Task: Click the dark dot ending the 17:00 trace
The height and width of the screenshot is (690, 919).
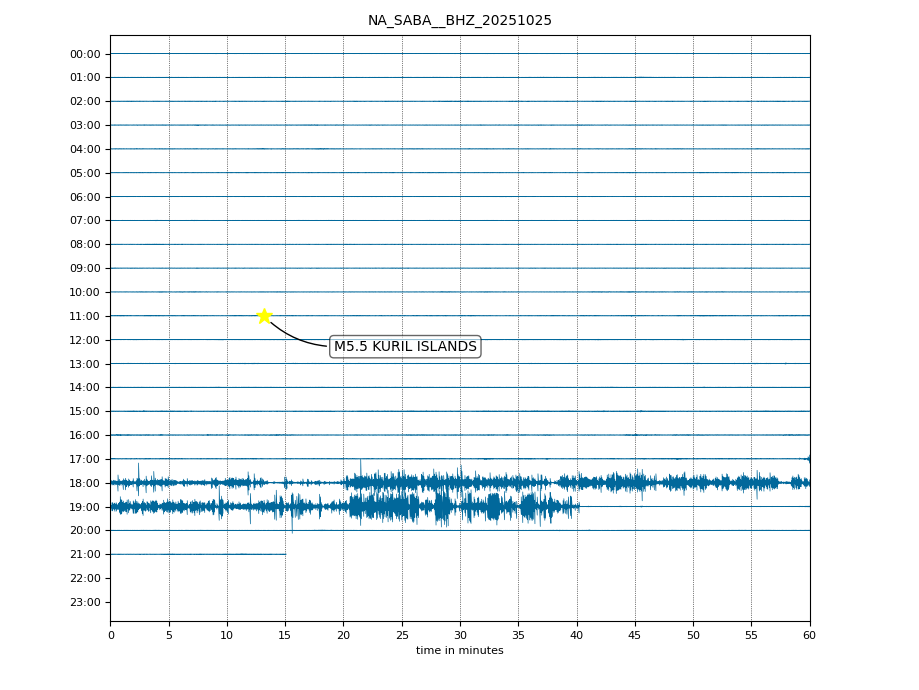Action: (809, 459)
